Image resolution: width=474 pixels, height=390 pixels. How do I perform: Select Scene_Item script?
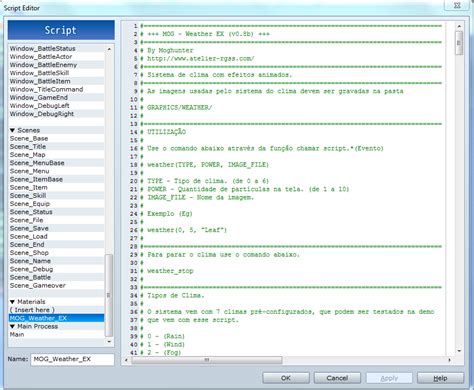tap(57, 187)
